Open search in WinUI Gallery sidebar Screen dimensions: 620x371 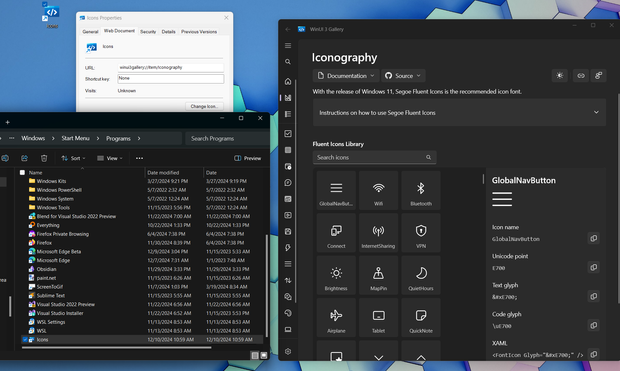tap(288, 62)
